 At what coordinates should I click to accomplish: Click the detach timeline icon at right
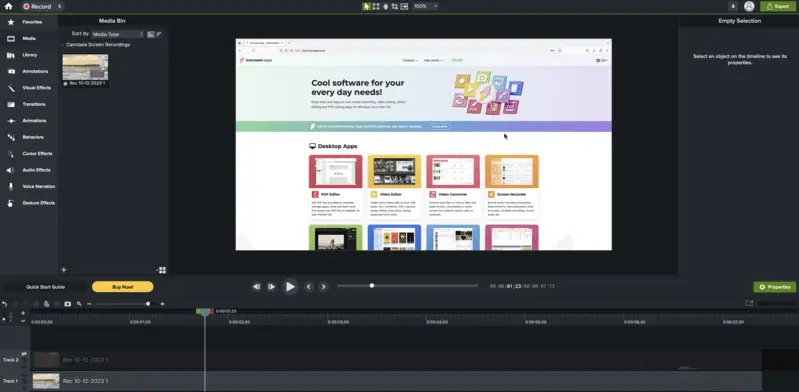tap(749, 303)
